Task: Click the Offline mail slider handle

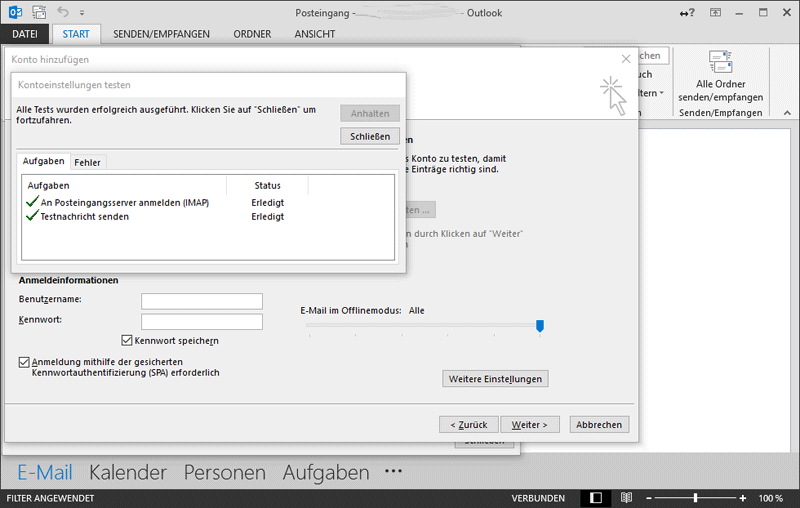Action: click(540, 326)
